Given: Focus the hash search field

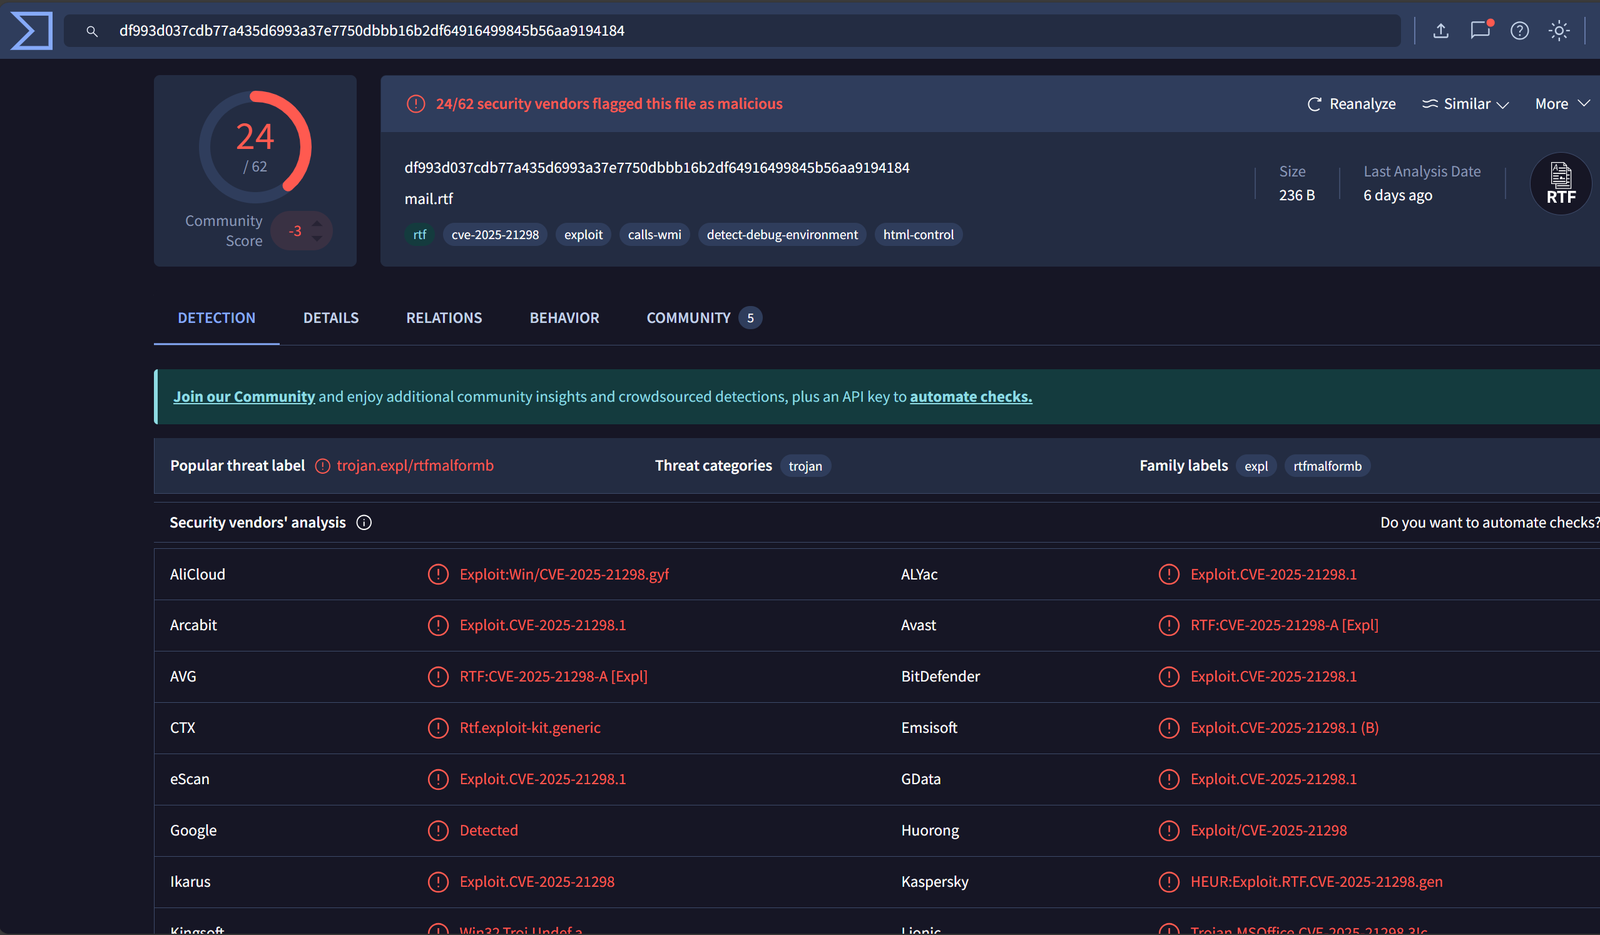Looking at the screenshot, I should coord(732,31).
